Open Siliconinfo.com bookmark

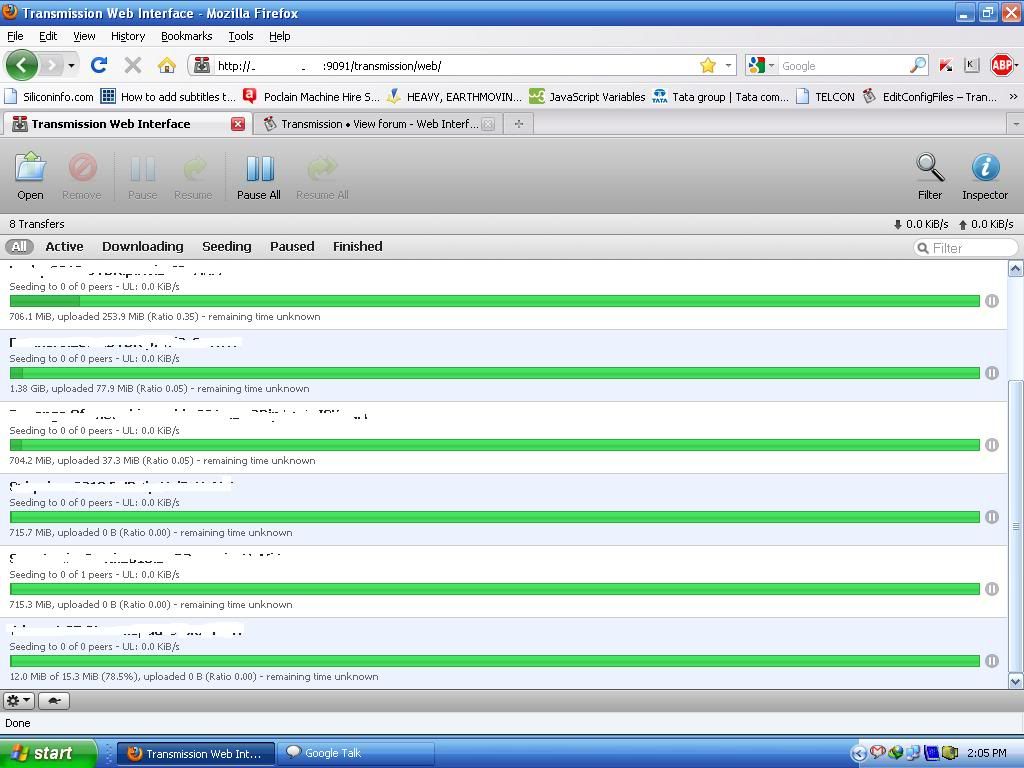tap(50, 97)
